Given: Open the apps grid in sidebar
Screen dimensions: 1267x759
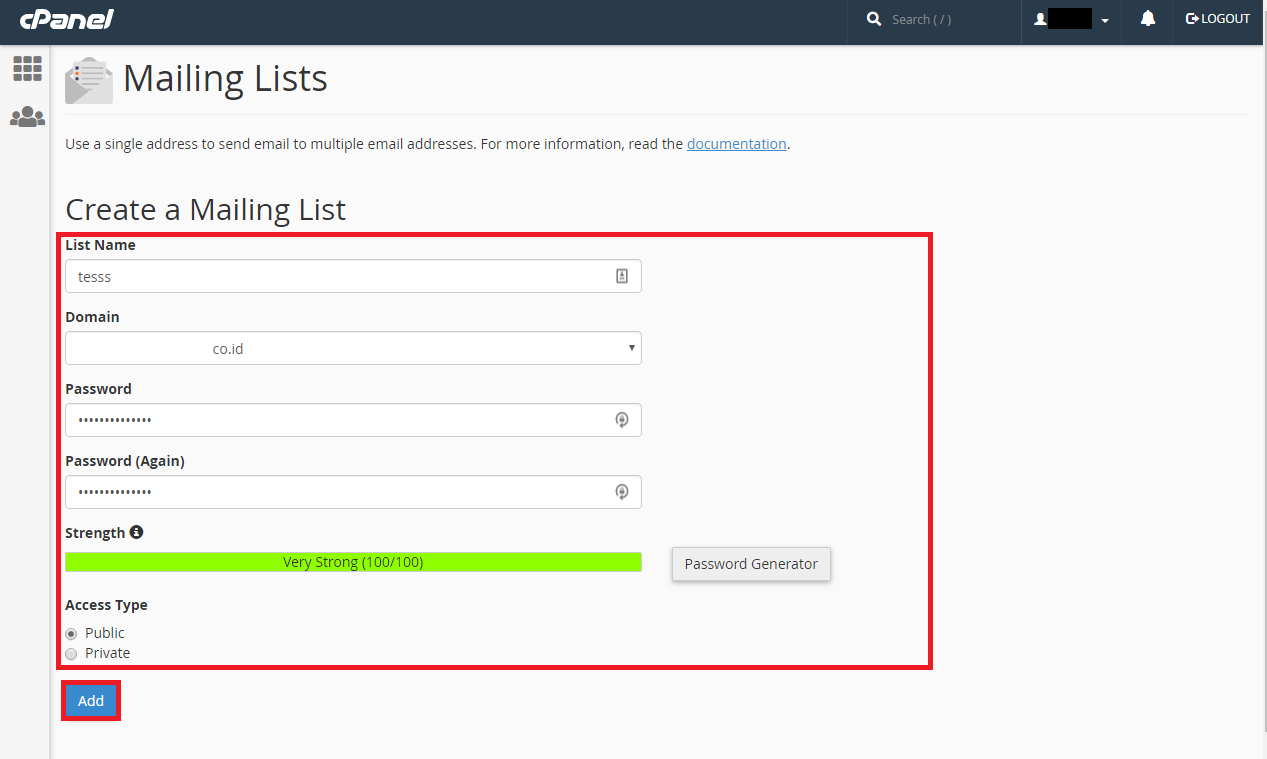Looking at the screenshot, I should pos(27,69).
